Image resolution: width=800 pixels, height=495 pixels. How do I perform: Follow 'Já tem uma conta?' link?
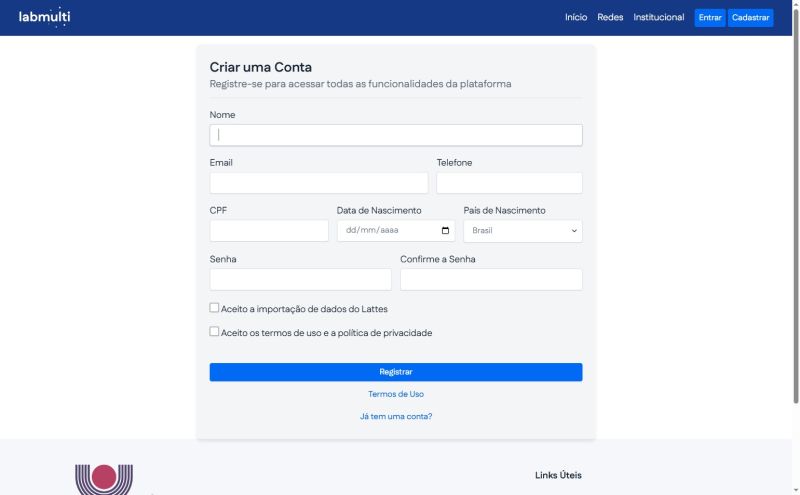396,416
